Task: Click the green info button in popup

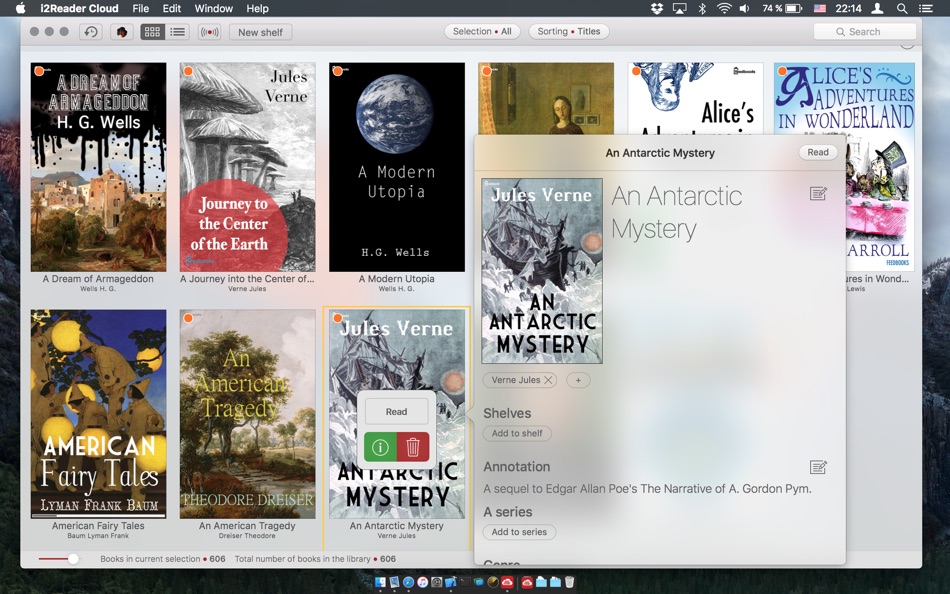Action: point(380,447)
